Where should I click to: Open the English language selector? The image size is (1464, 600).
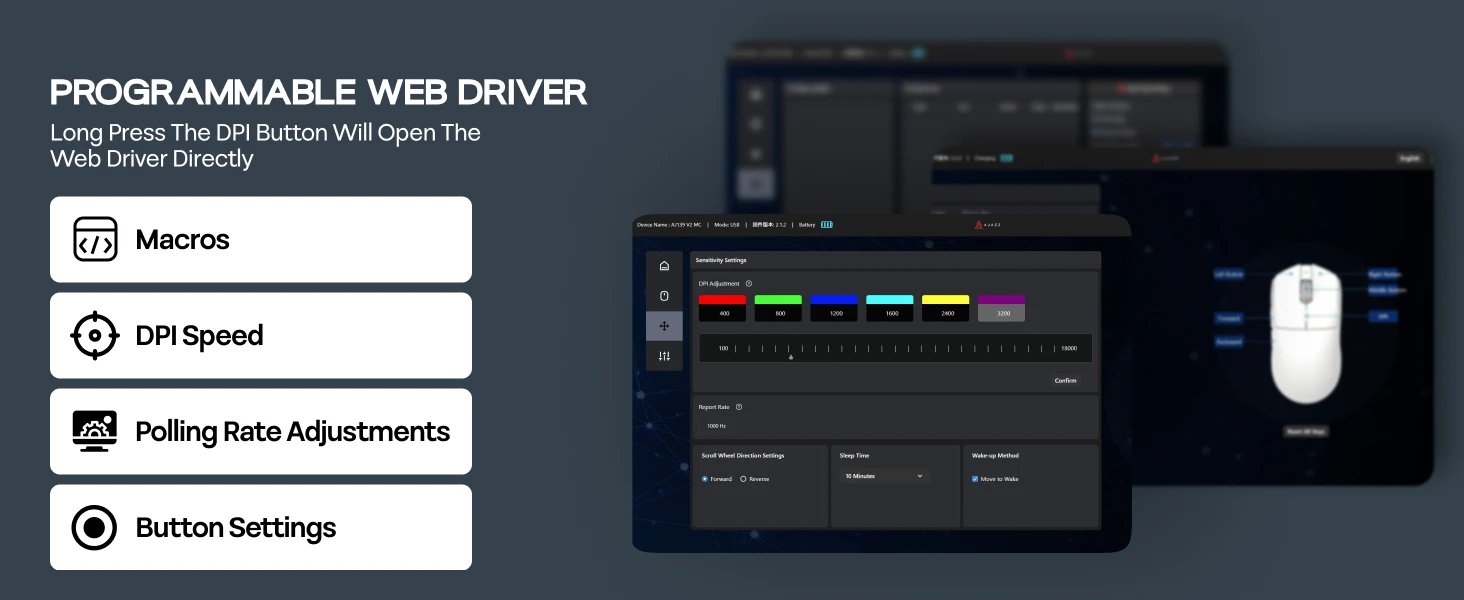(1410, 158)
